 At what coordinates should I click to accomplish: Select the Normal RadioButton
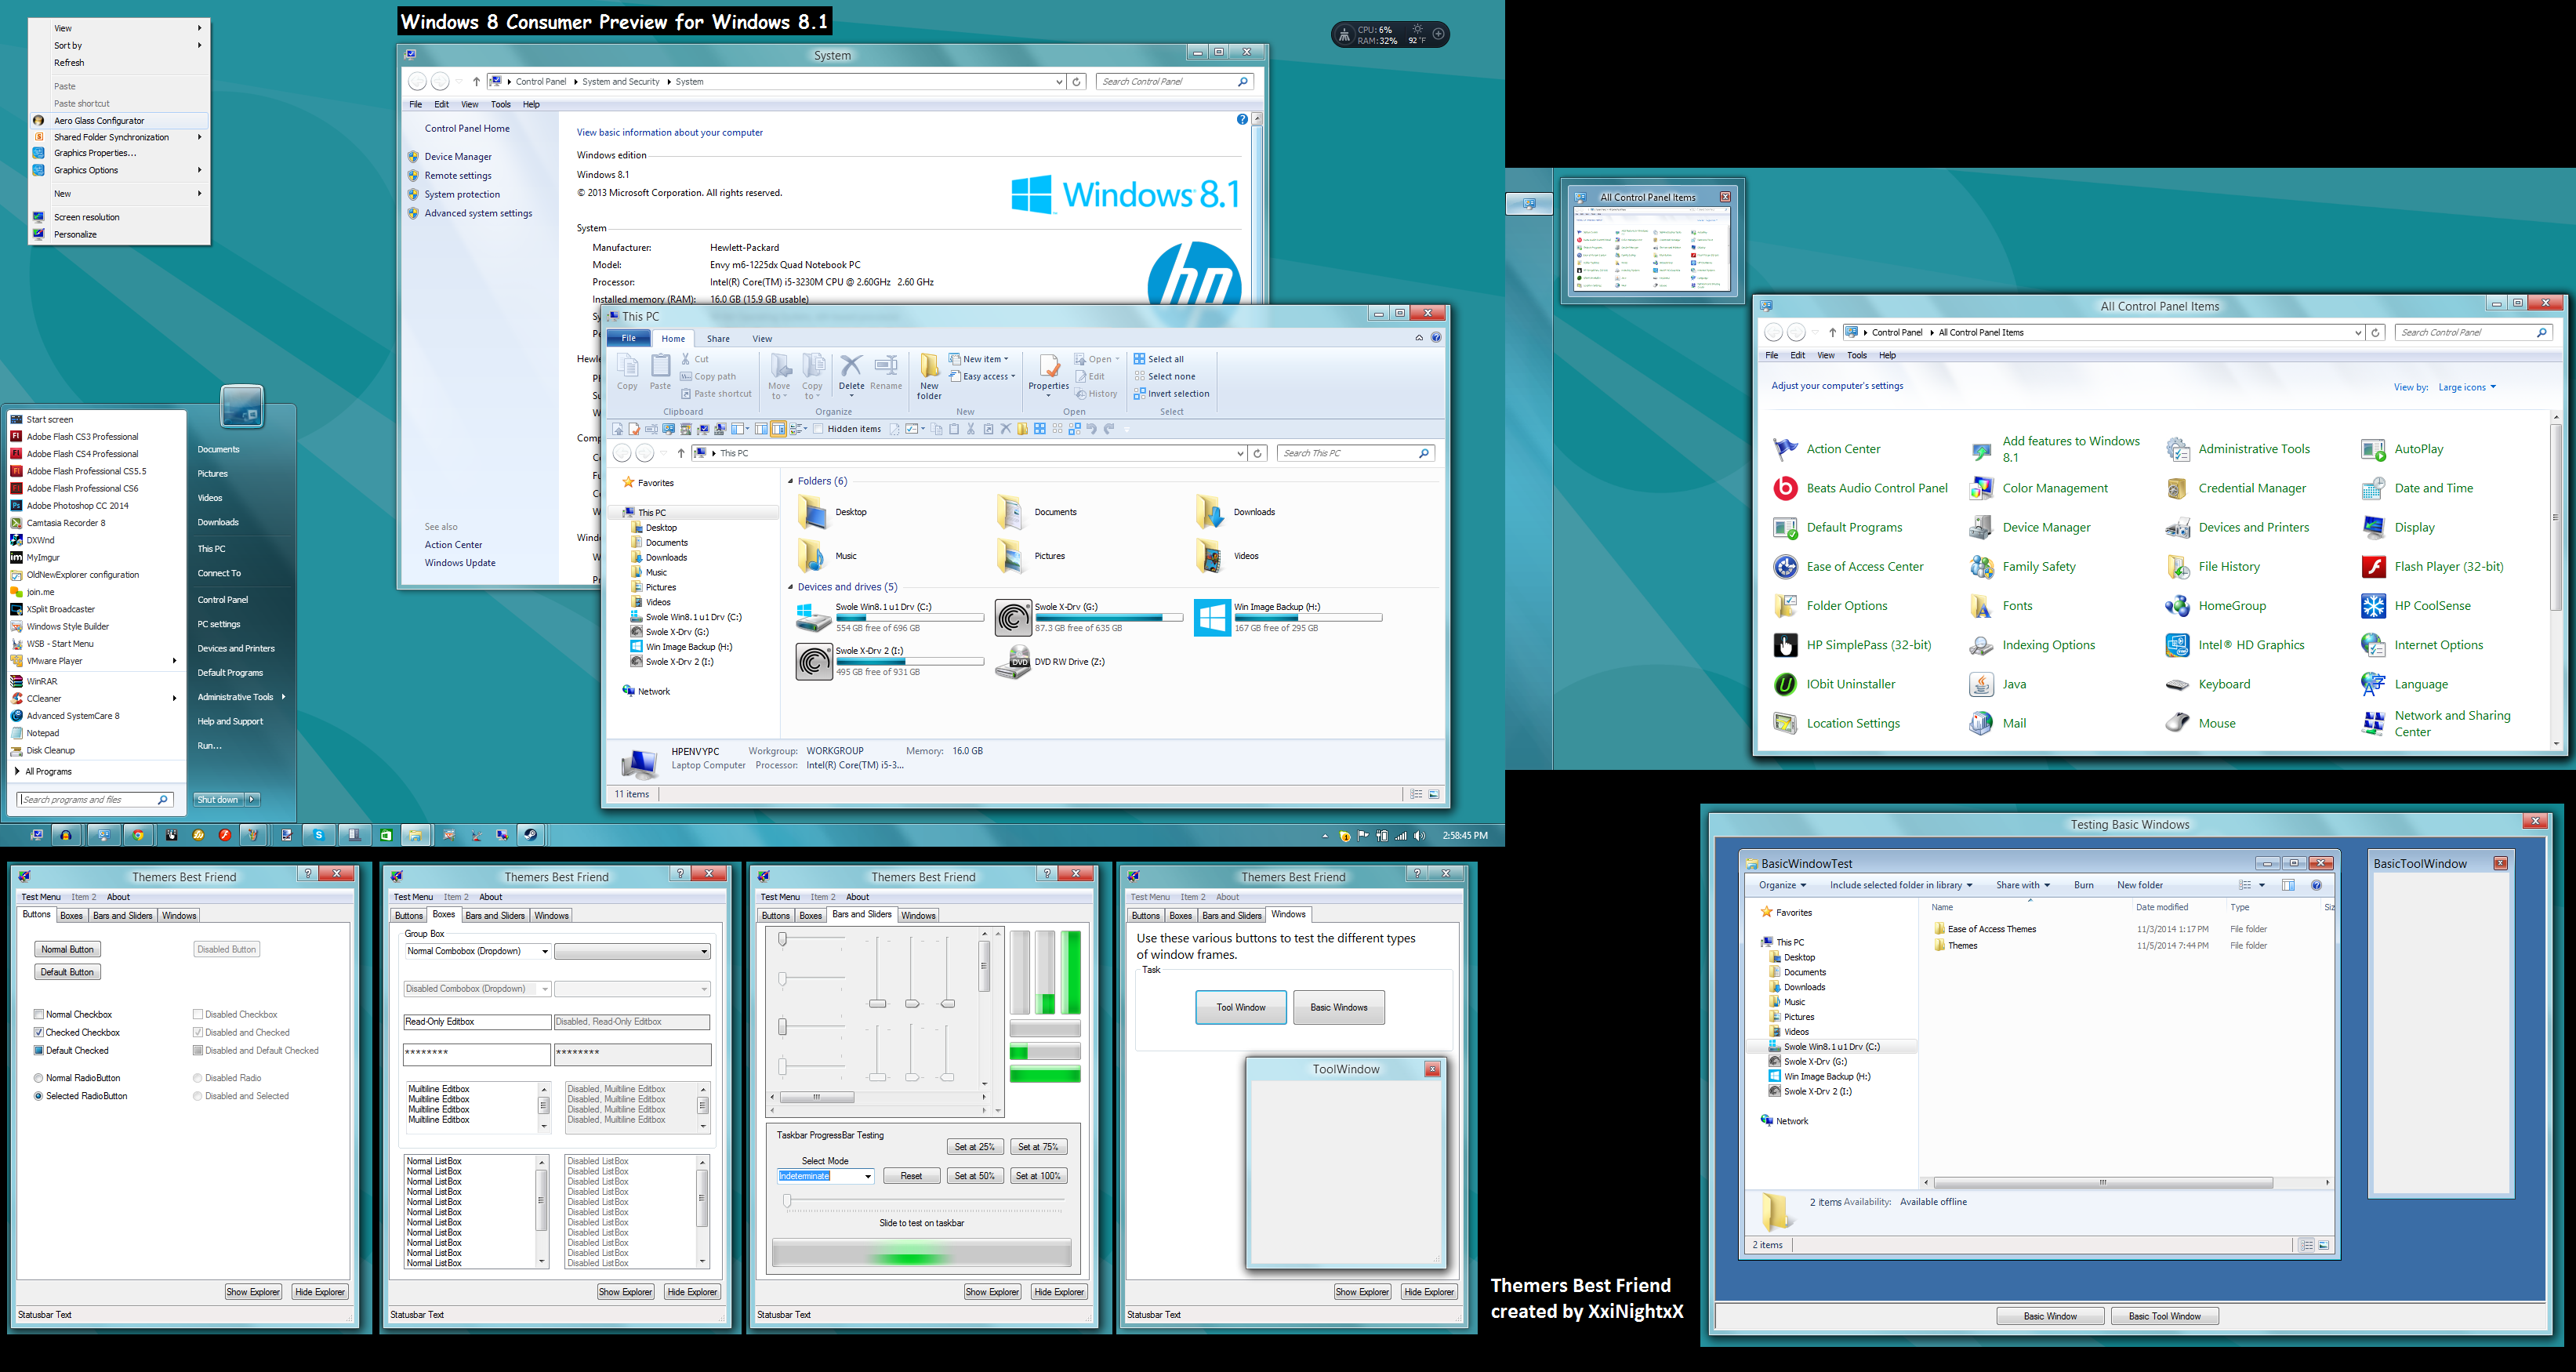pyautogui.click(x=39, y=1078)
